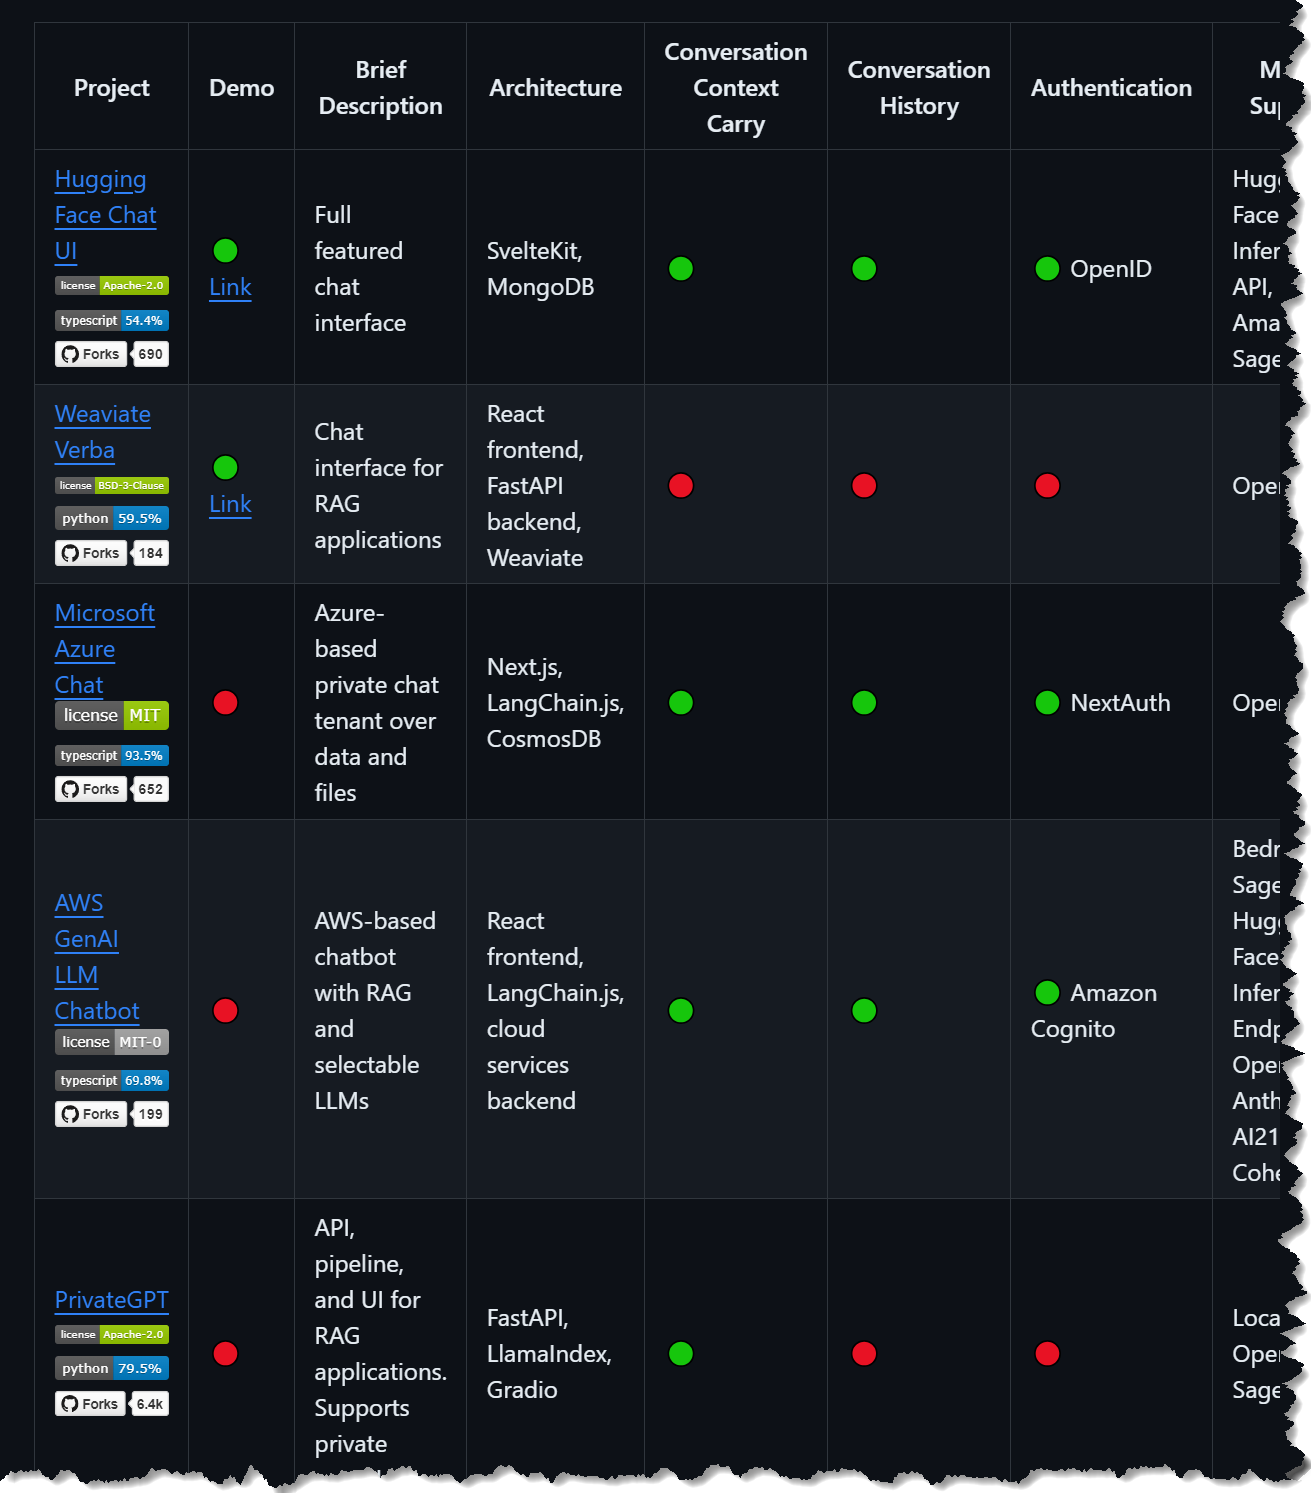The width and height of the screenshot is (1311, 1493).
Task: Click the PrivateGPT Forks 6.4k badge
Action: pos(112,1404)
